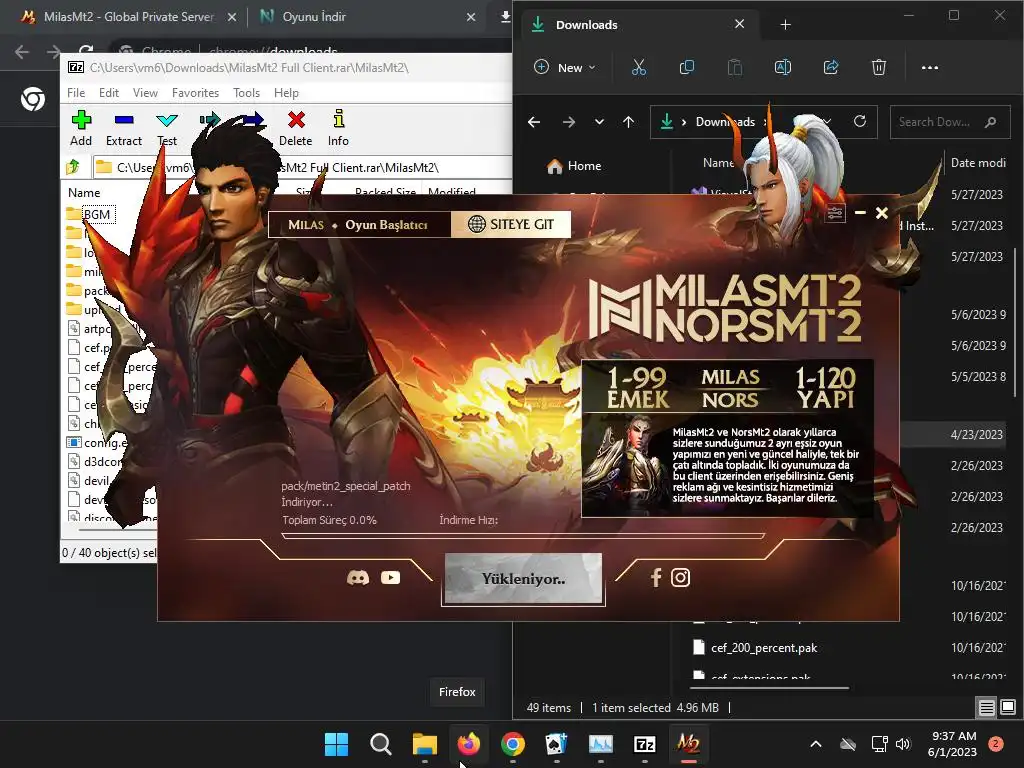Go back in Explorer navigation
Viewport: 1024px width, 768px height.
(x=534, y=122)
